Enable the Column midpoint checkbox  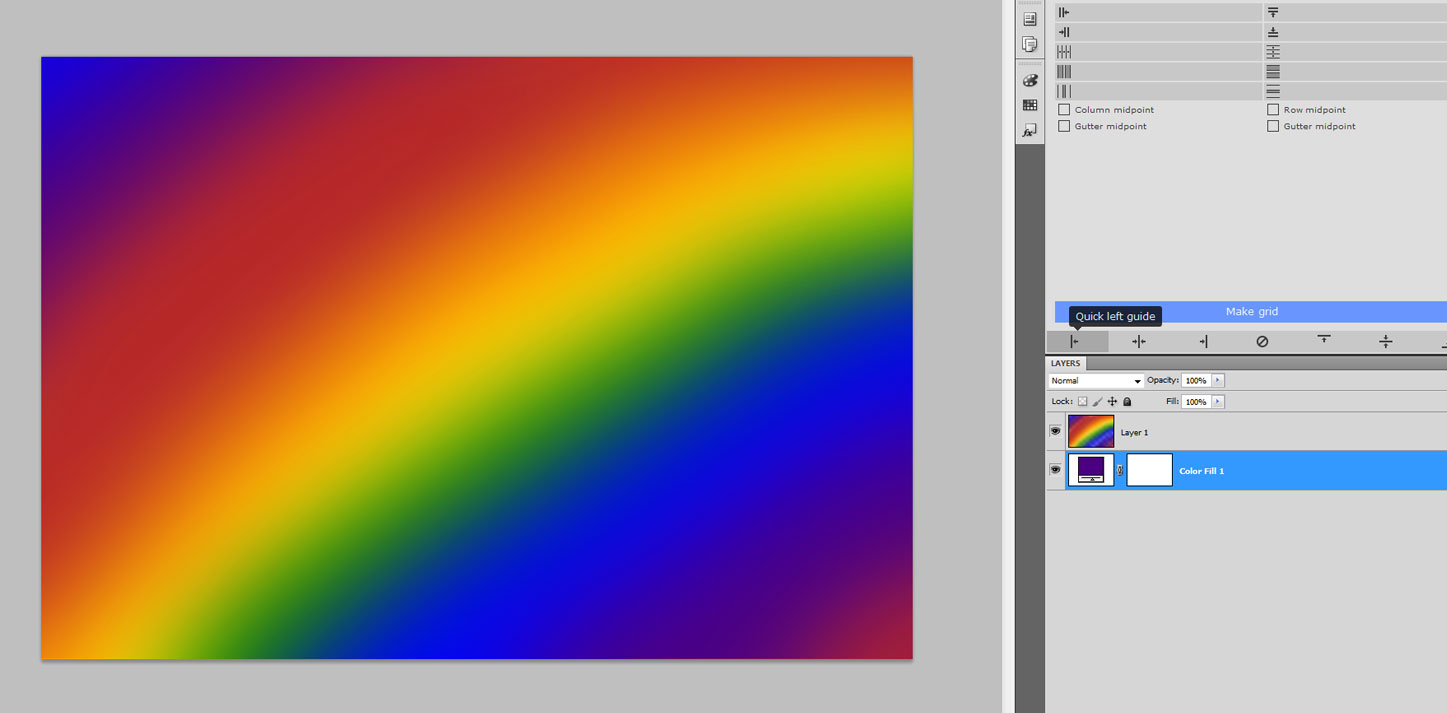[x=1064, y=109]
